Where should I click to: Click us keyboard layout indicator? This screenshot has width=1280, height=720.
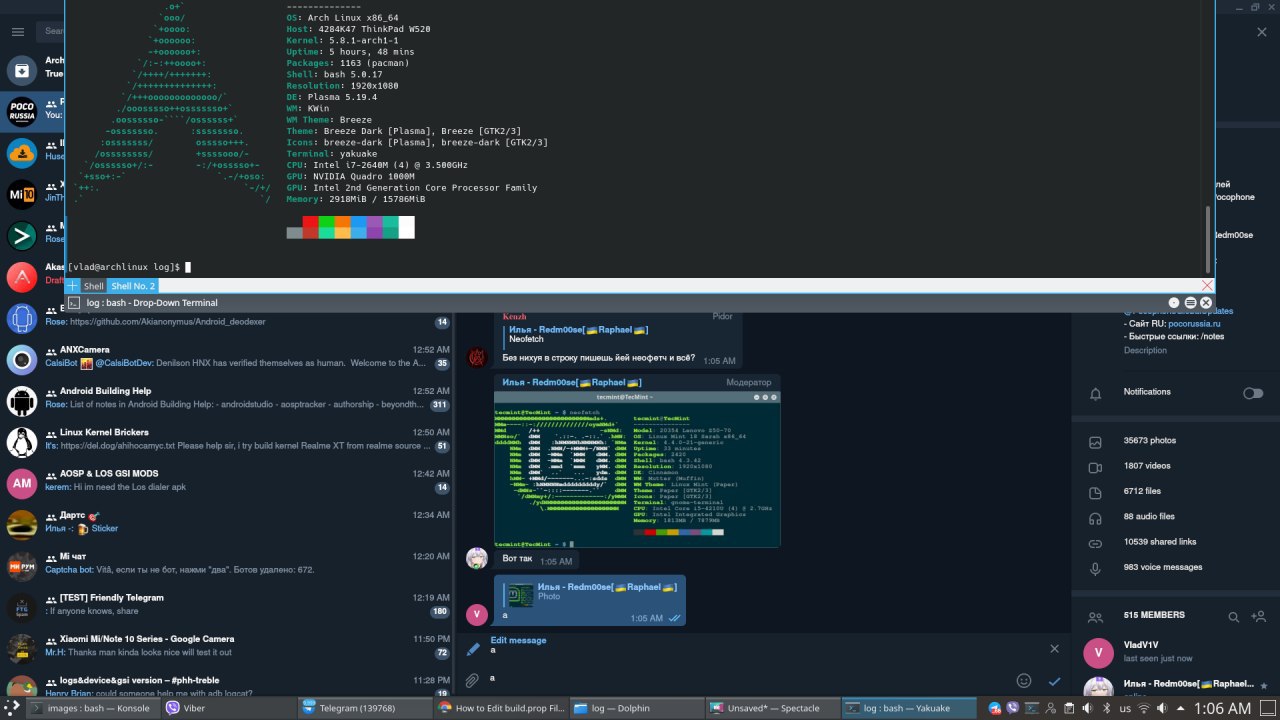coord(1126,708)
